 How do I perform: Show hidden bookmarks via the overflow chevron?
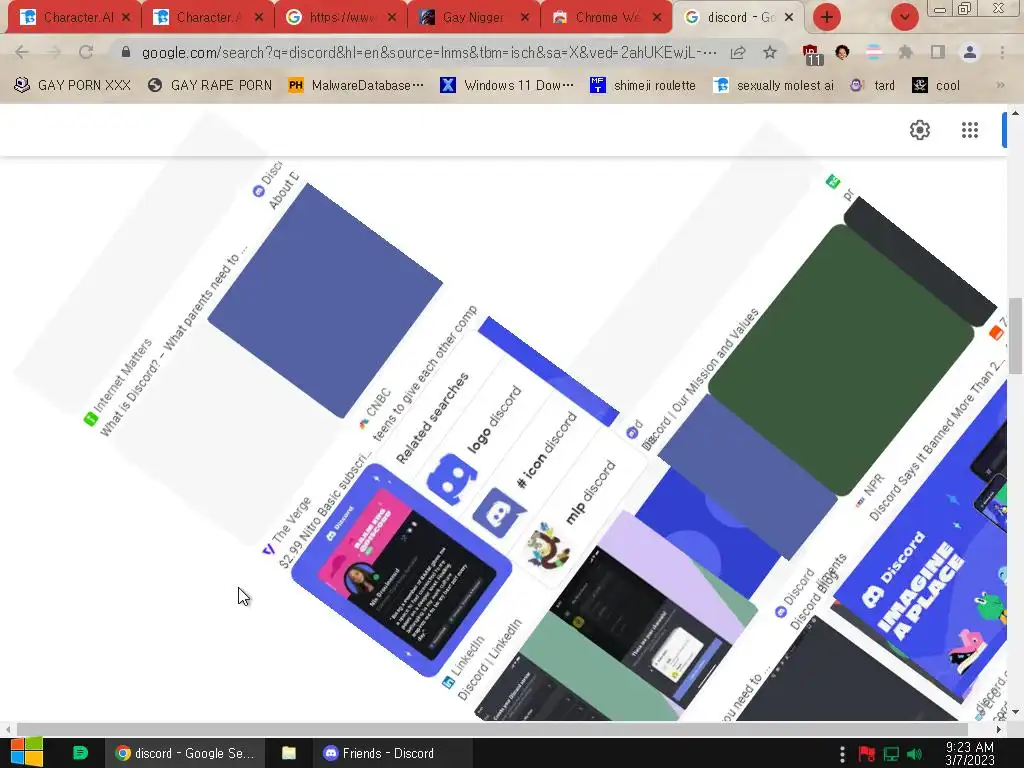click(1000, 85)
